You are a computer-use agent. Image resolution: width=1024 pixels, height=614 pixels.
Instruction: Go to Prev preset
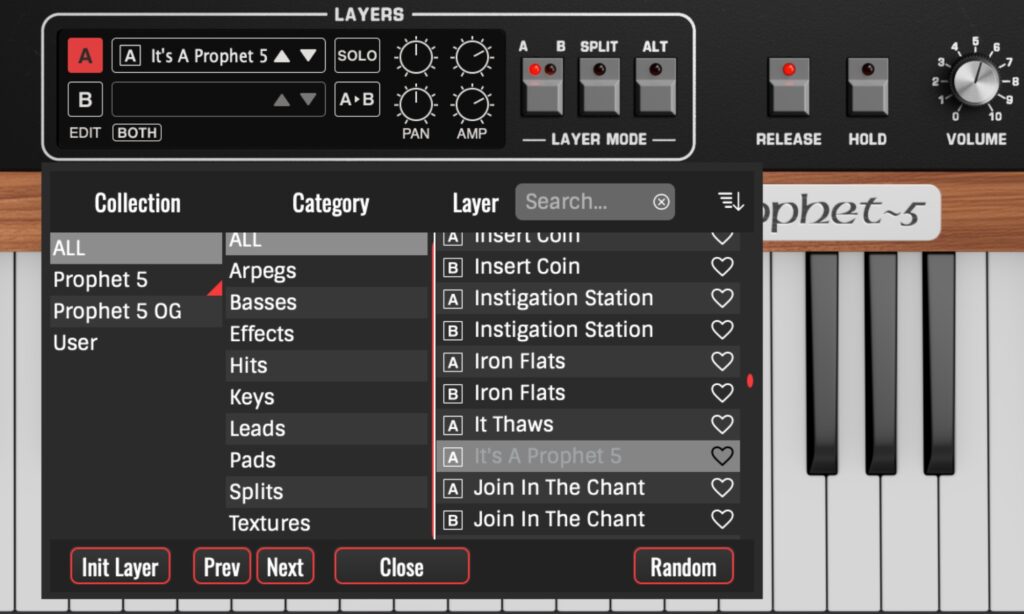221,566
